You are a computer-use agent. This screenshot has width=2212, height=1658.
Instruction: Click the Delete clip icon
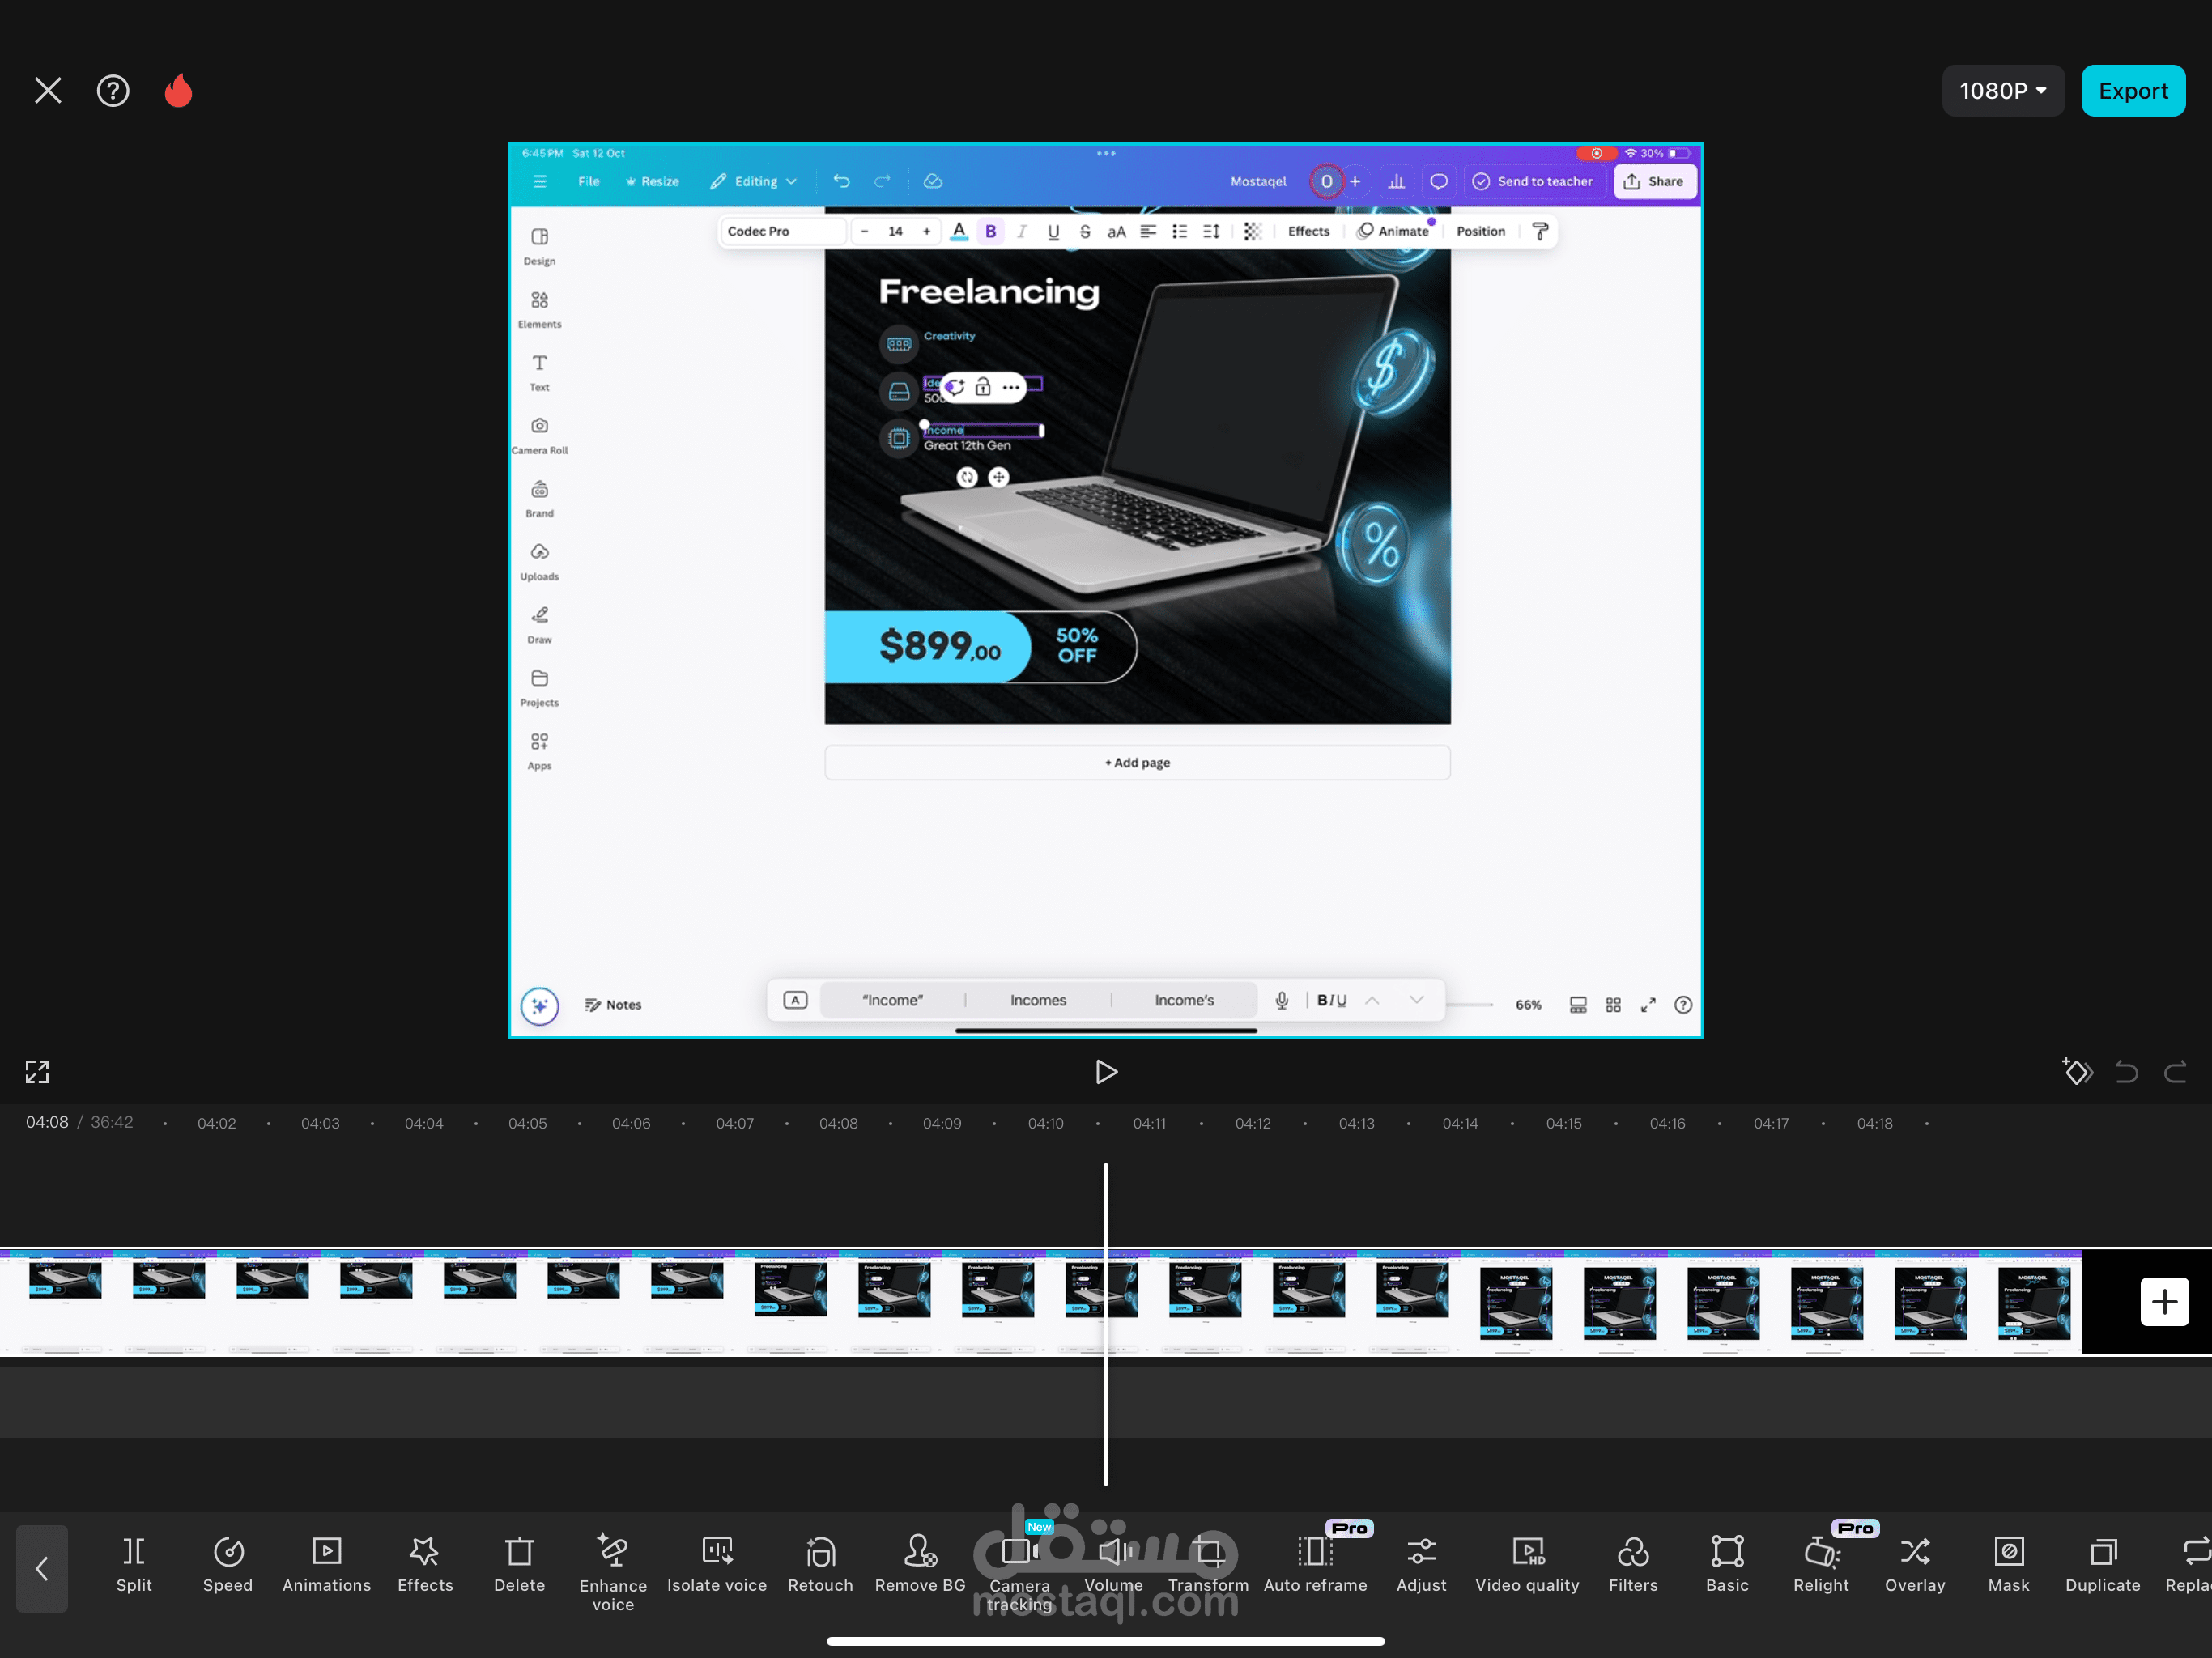pyautogui.click(x=519, y=1564)
